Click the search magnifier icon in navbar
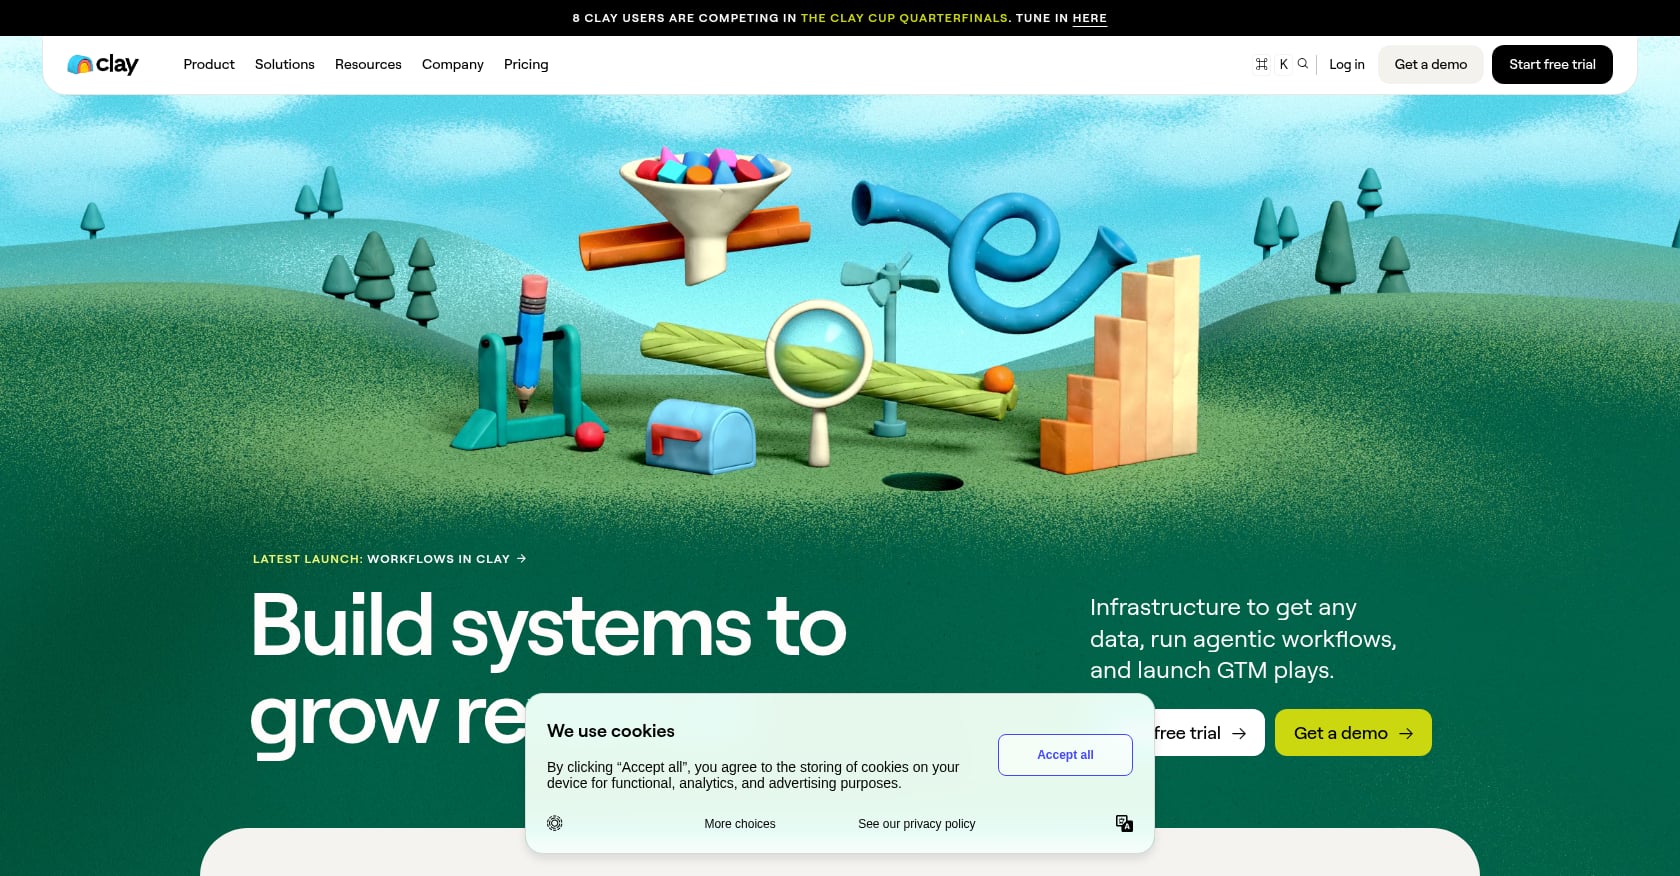Image resolution: width=1680 pixels, height=876 pixels. pyautogui.click(x=1303, y=64)
